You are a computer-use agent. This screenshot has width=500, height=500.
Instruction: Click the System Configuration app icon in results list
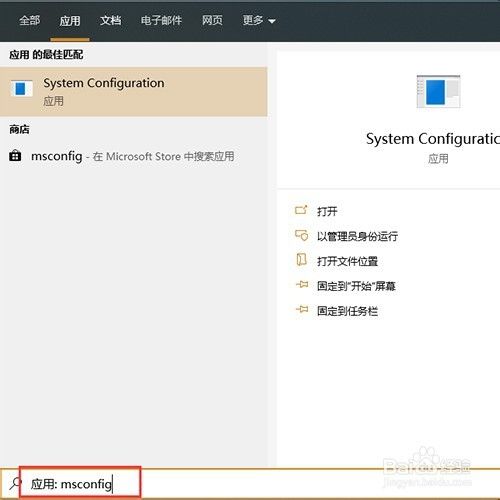click(21, 89)
